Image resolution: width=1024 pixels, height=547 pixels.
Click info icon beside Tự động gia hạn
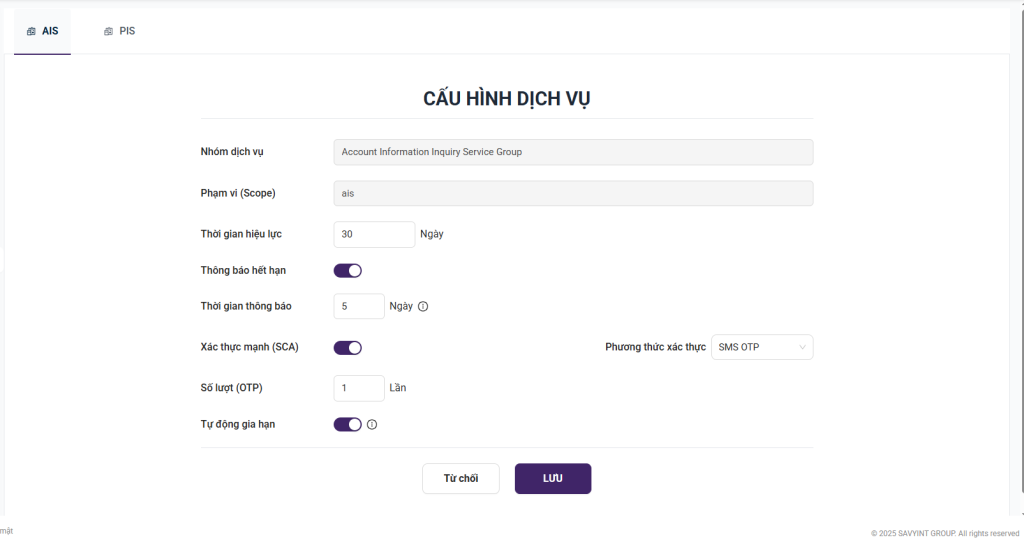click(372, 425)
